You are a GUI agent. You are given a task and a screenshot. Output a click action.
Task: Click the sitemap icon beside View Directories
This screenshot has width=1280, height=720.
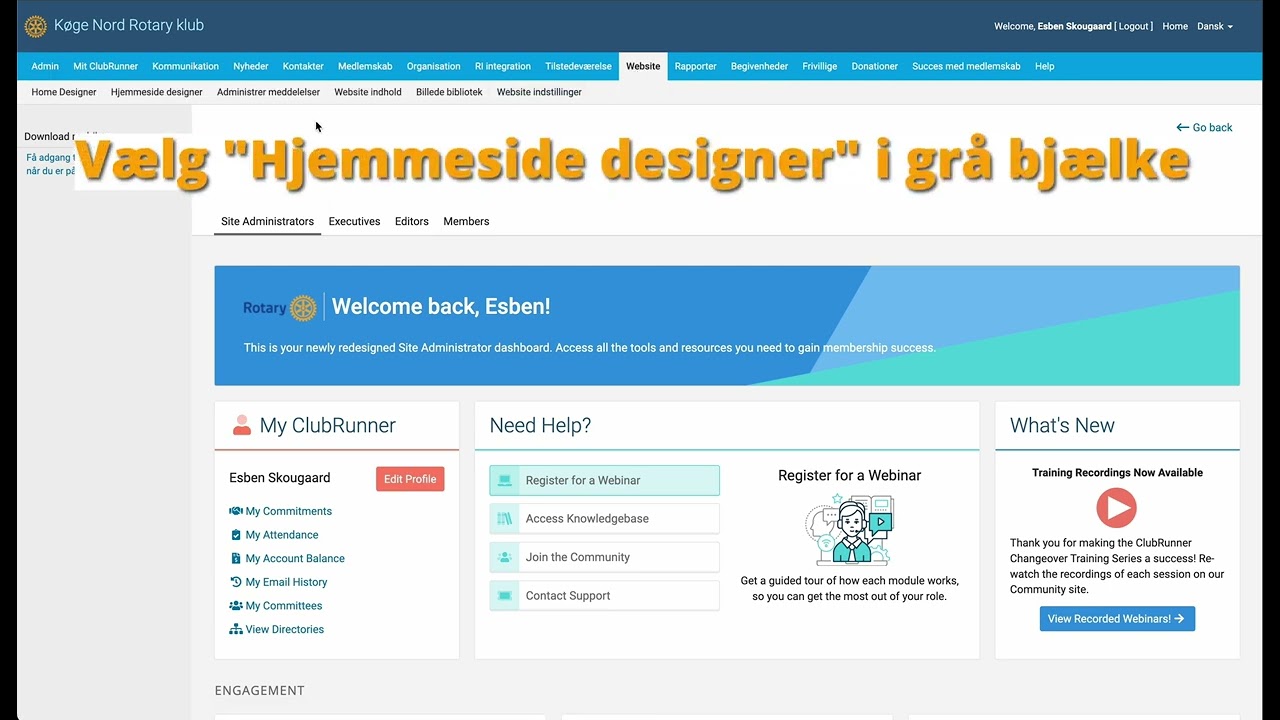point(236,629)
